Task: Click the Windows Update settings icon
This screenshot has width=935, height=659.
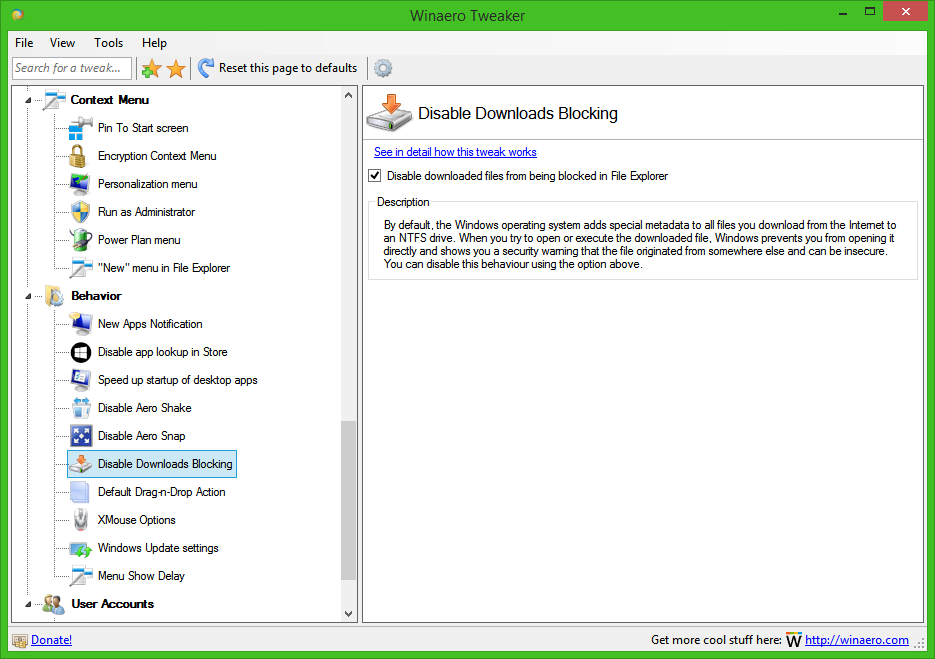Action: (x=81, y=549)
